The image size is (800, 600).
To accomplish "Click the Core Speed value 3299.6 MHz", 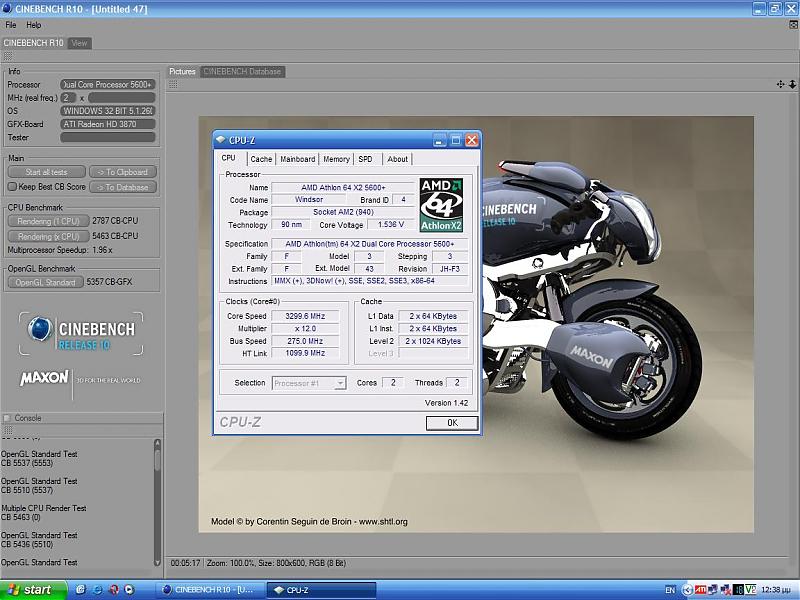I will pos(305,316).
